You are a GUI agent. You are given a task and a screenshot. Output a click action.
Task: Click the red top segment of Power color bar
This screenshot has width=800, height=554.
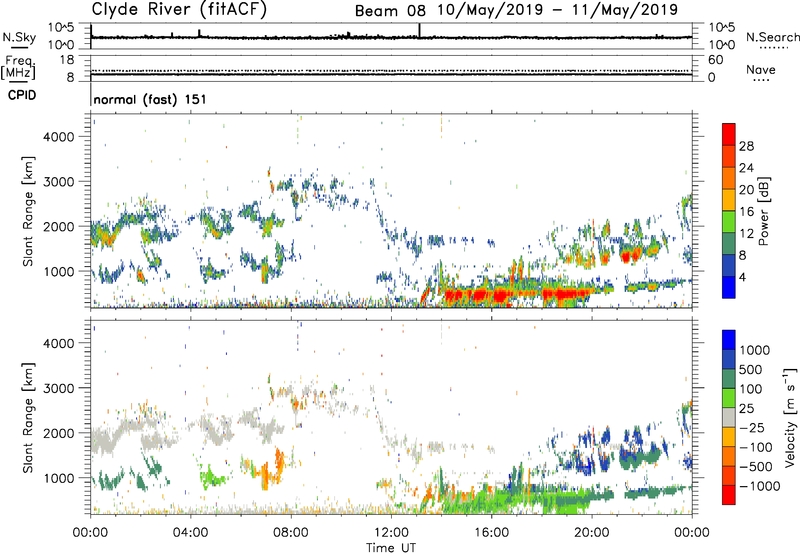(x=729, y=134)
